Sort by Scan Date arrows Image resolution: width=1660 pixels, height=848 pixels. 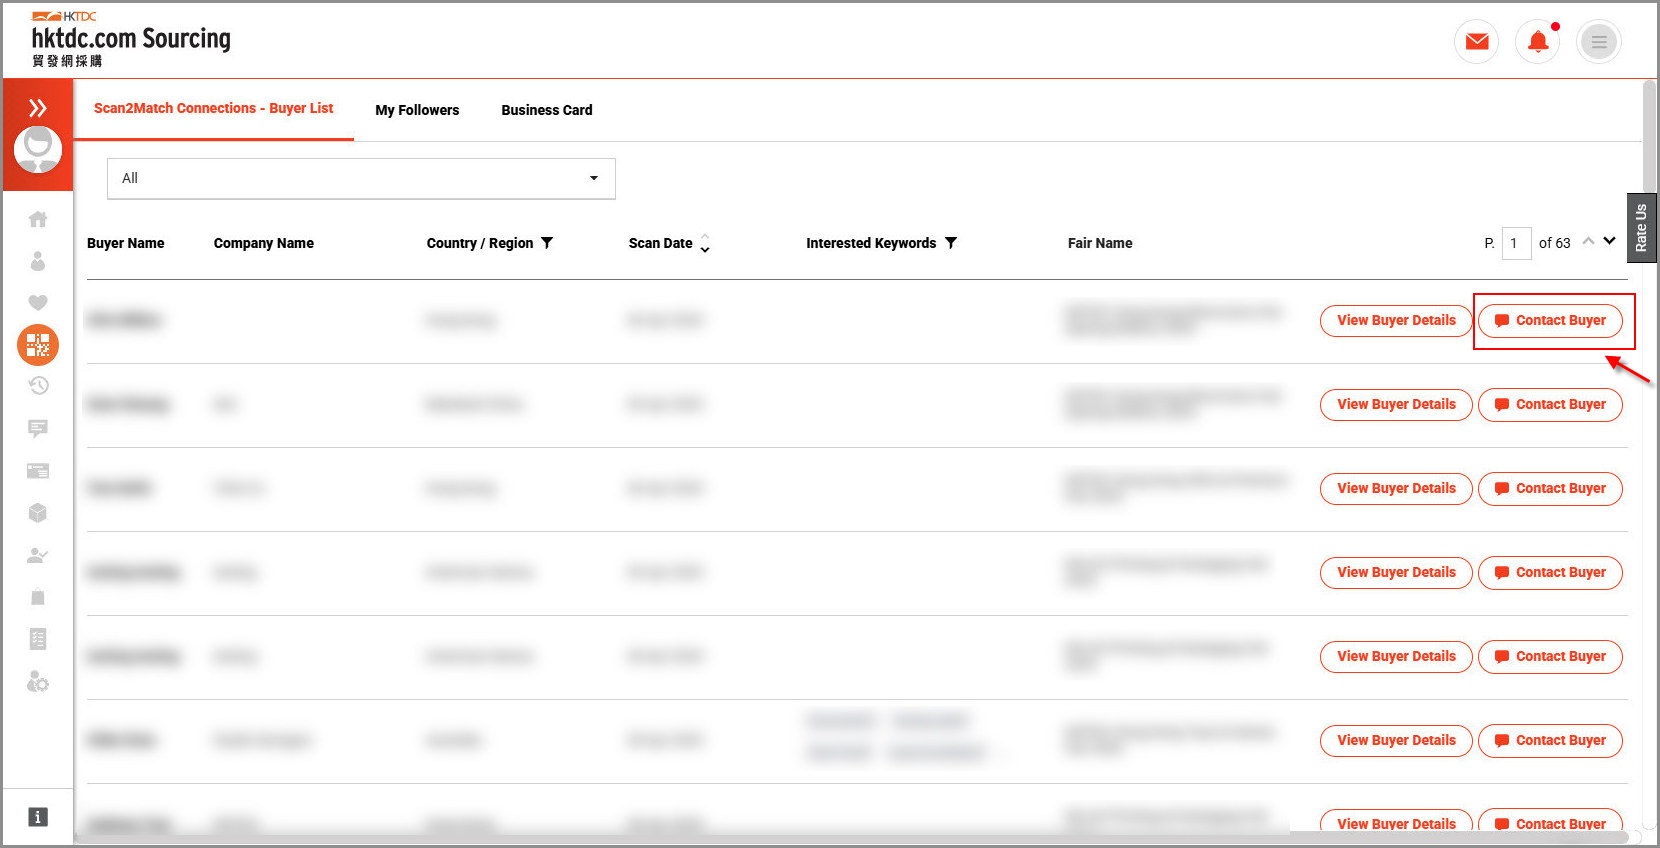pyautogui.click(x=705, y=243)
